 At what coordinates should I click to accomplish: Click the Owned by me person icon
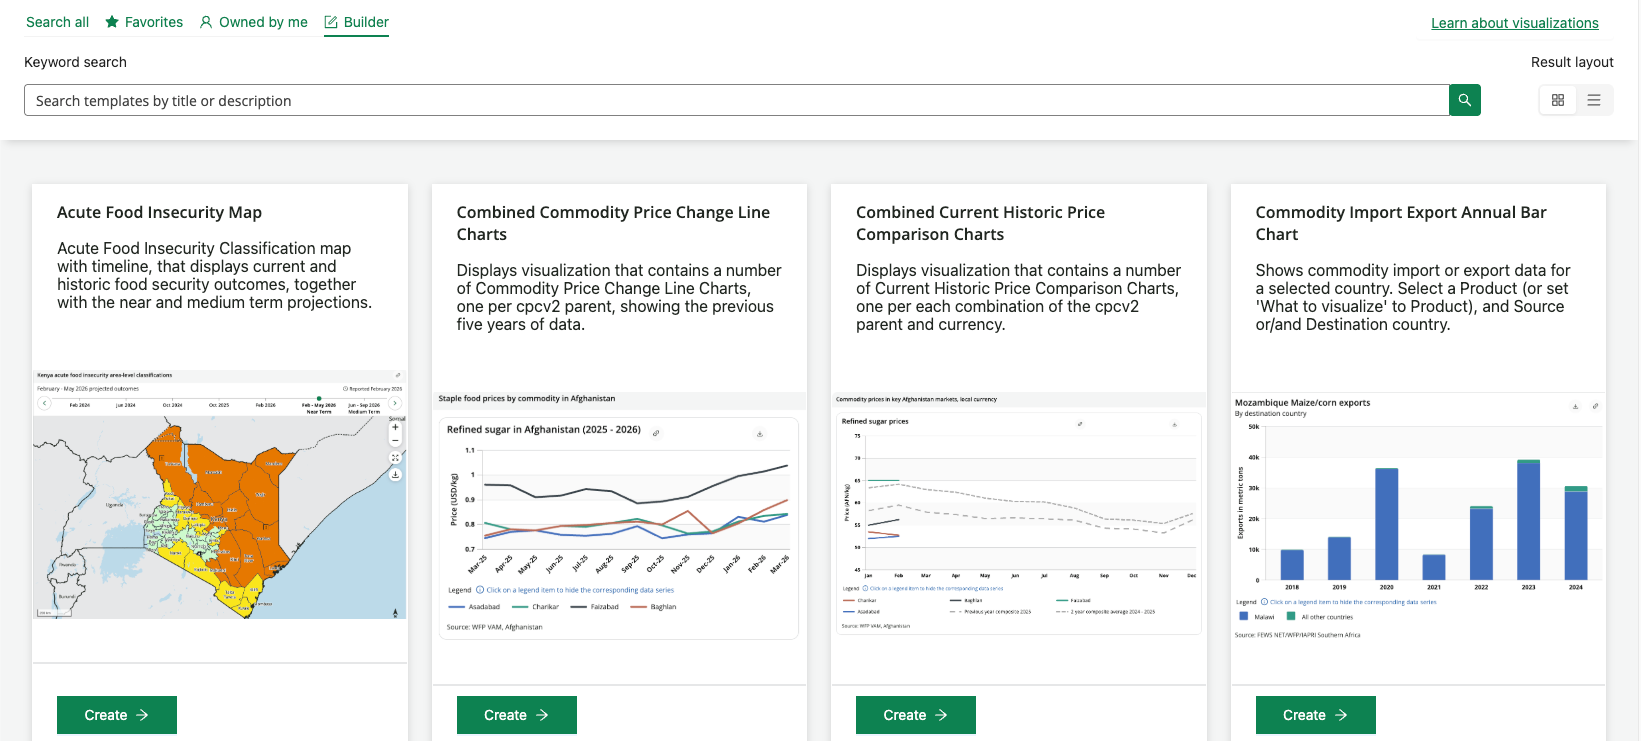[x=206, y=22]
